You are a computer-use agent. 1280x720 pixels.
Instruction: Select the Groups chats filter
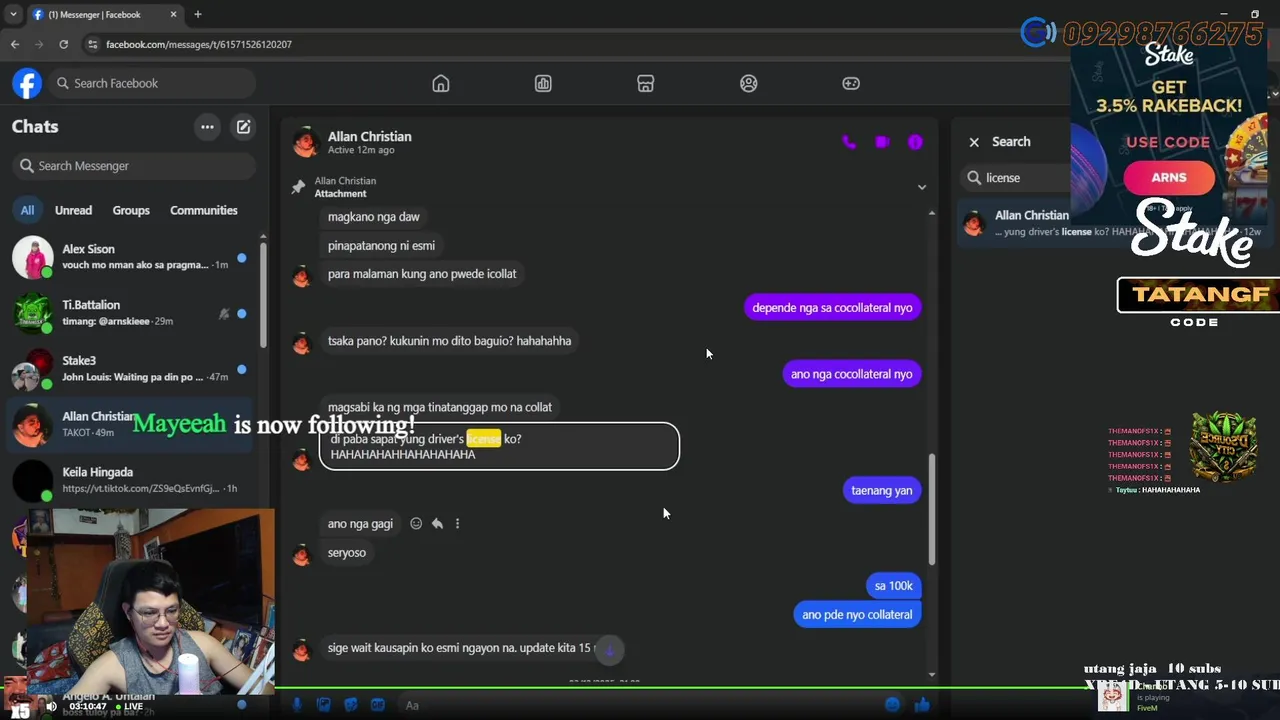131,210
